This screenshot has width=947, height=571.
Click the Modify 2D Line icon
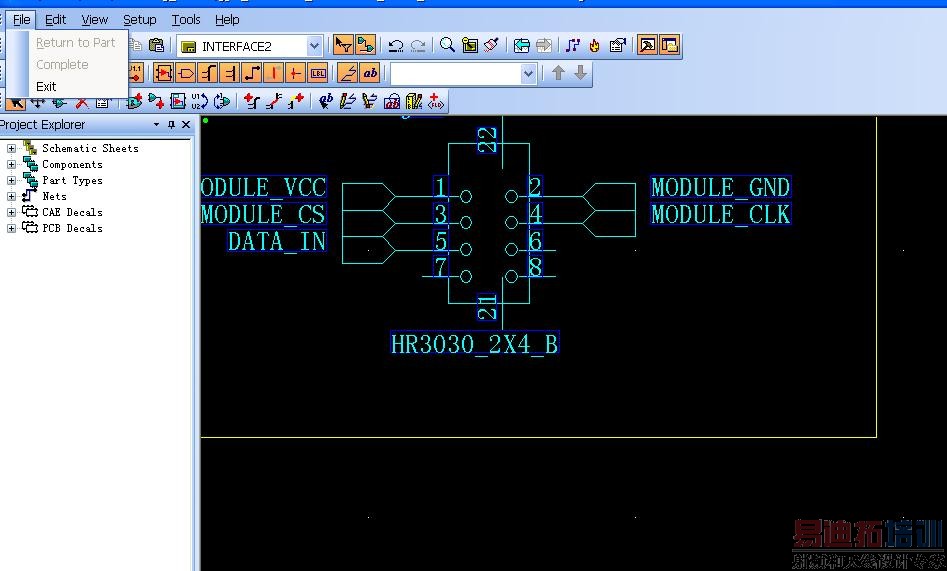[x=370, y=101]
